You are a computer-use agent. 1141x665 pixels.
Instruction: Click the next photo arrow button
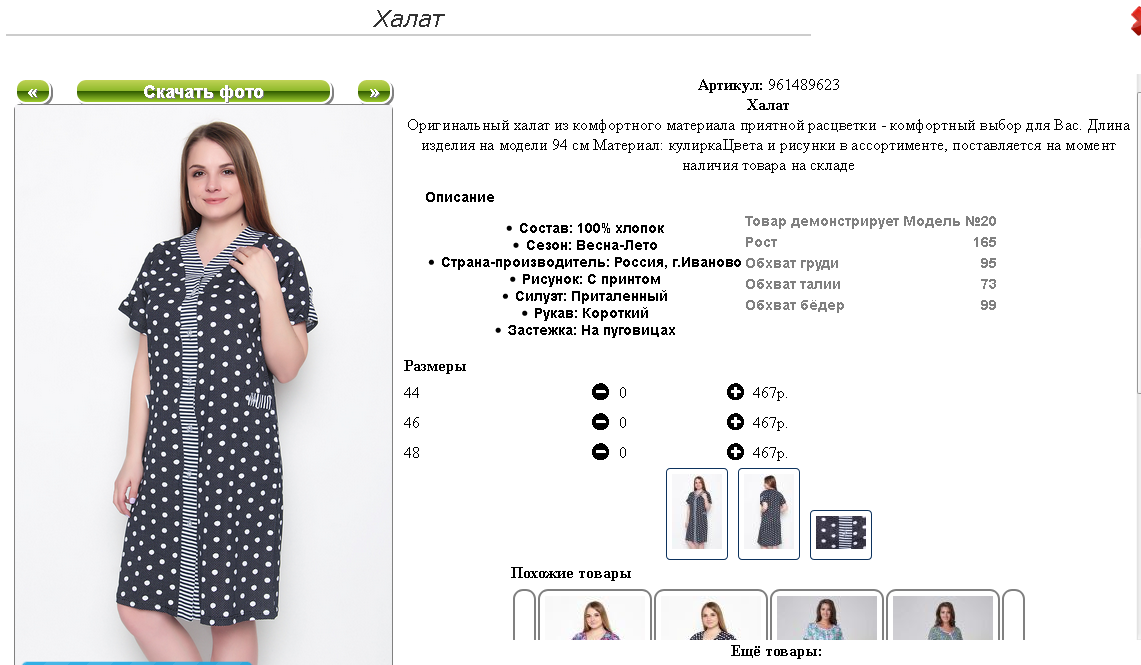click(375, 92)
